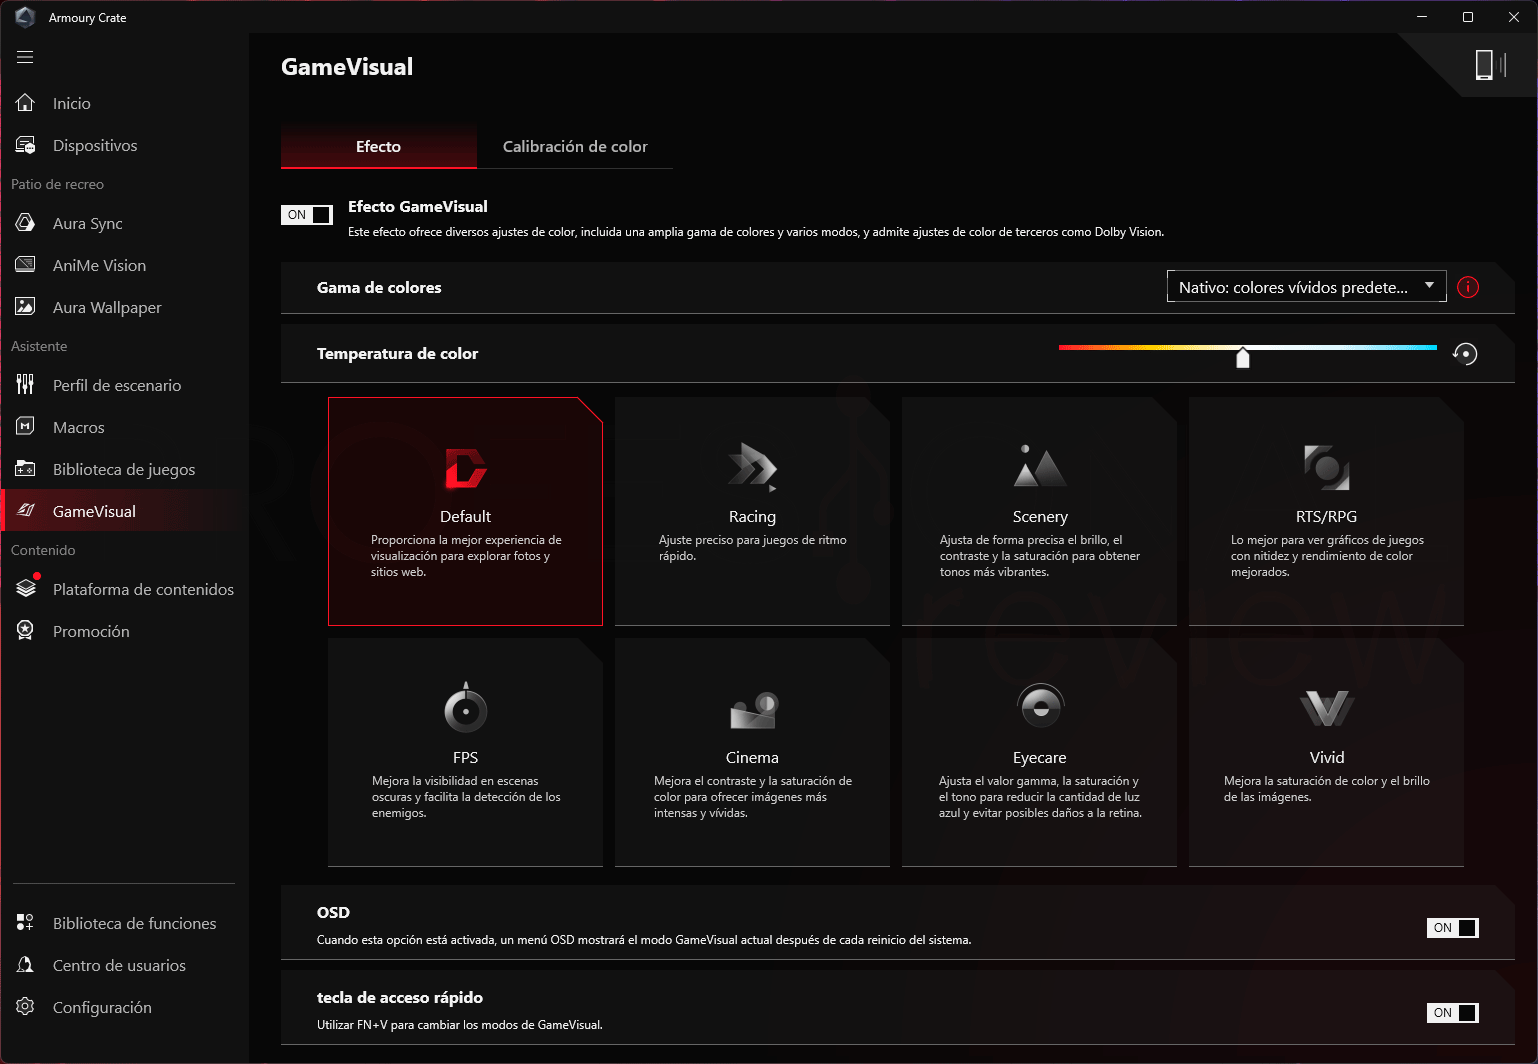The height and width of the screenshot is (1064, 1538).
Task: Toggle the tecla de acceso rápido switch
Action: pos(1452,1012)
